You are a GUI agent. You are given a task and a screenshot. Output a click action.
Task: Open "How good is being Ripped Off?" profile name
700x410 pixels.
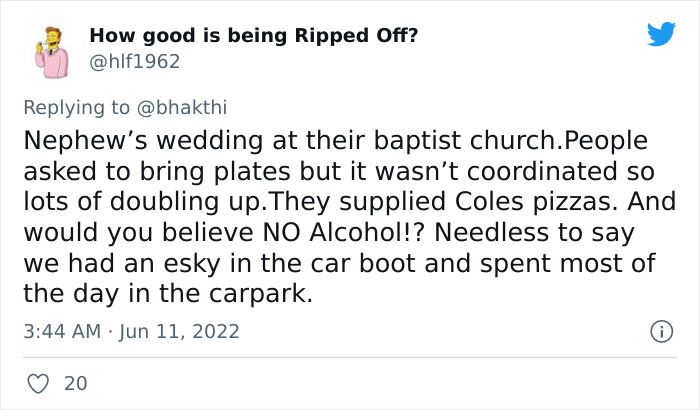[x=254, y=35]
